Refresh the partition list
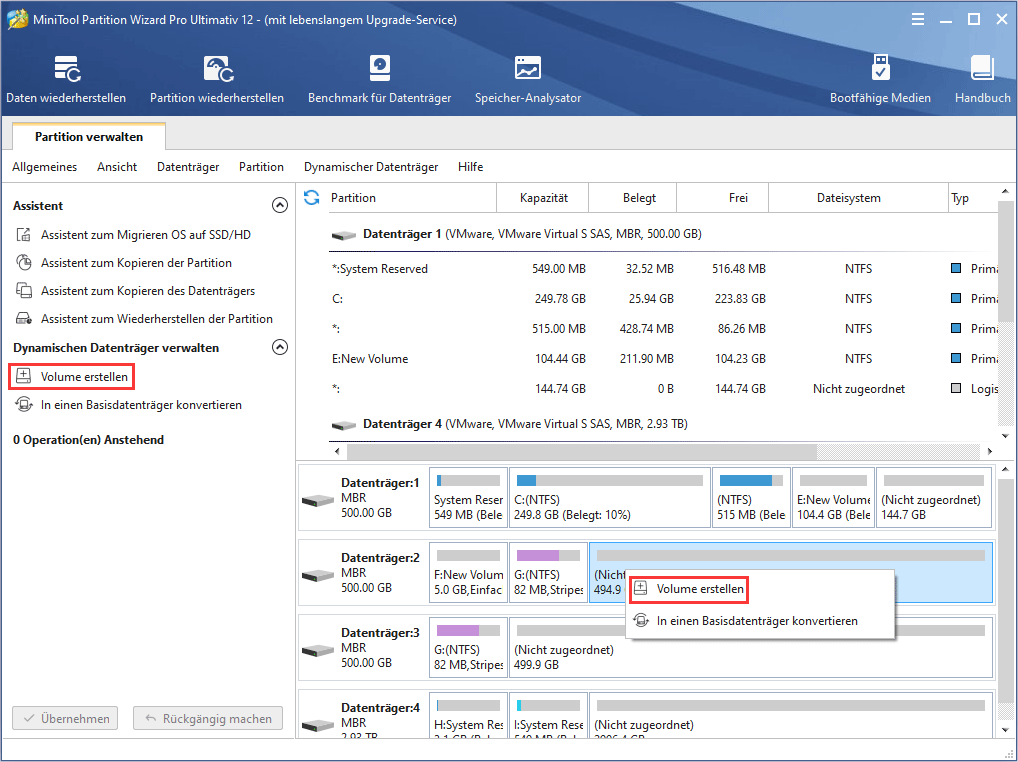Image resolution: width=1018 pixels, height=762 pixels. 312,198
